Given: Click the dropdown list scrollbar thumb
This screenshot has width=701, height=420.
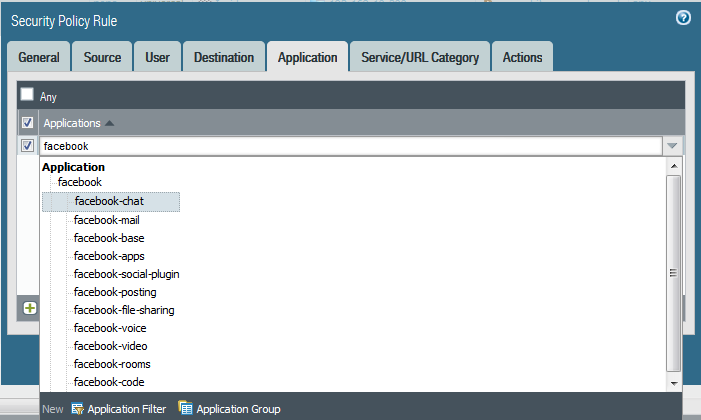Looking at the screenshot, I should [x=673, y=272].
